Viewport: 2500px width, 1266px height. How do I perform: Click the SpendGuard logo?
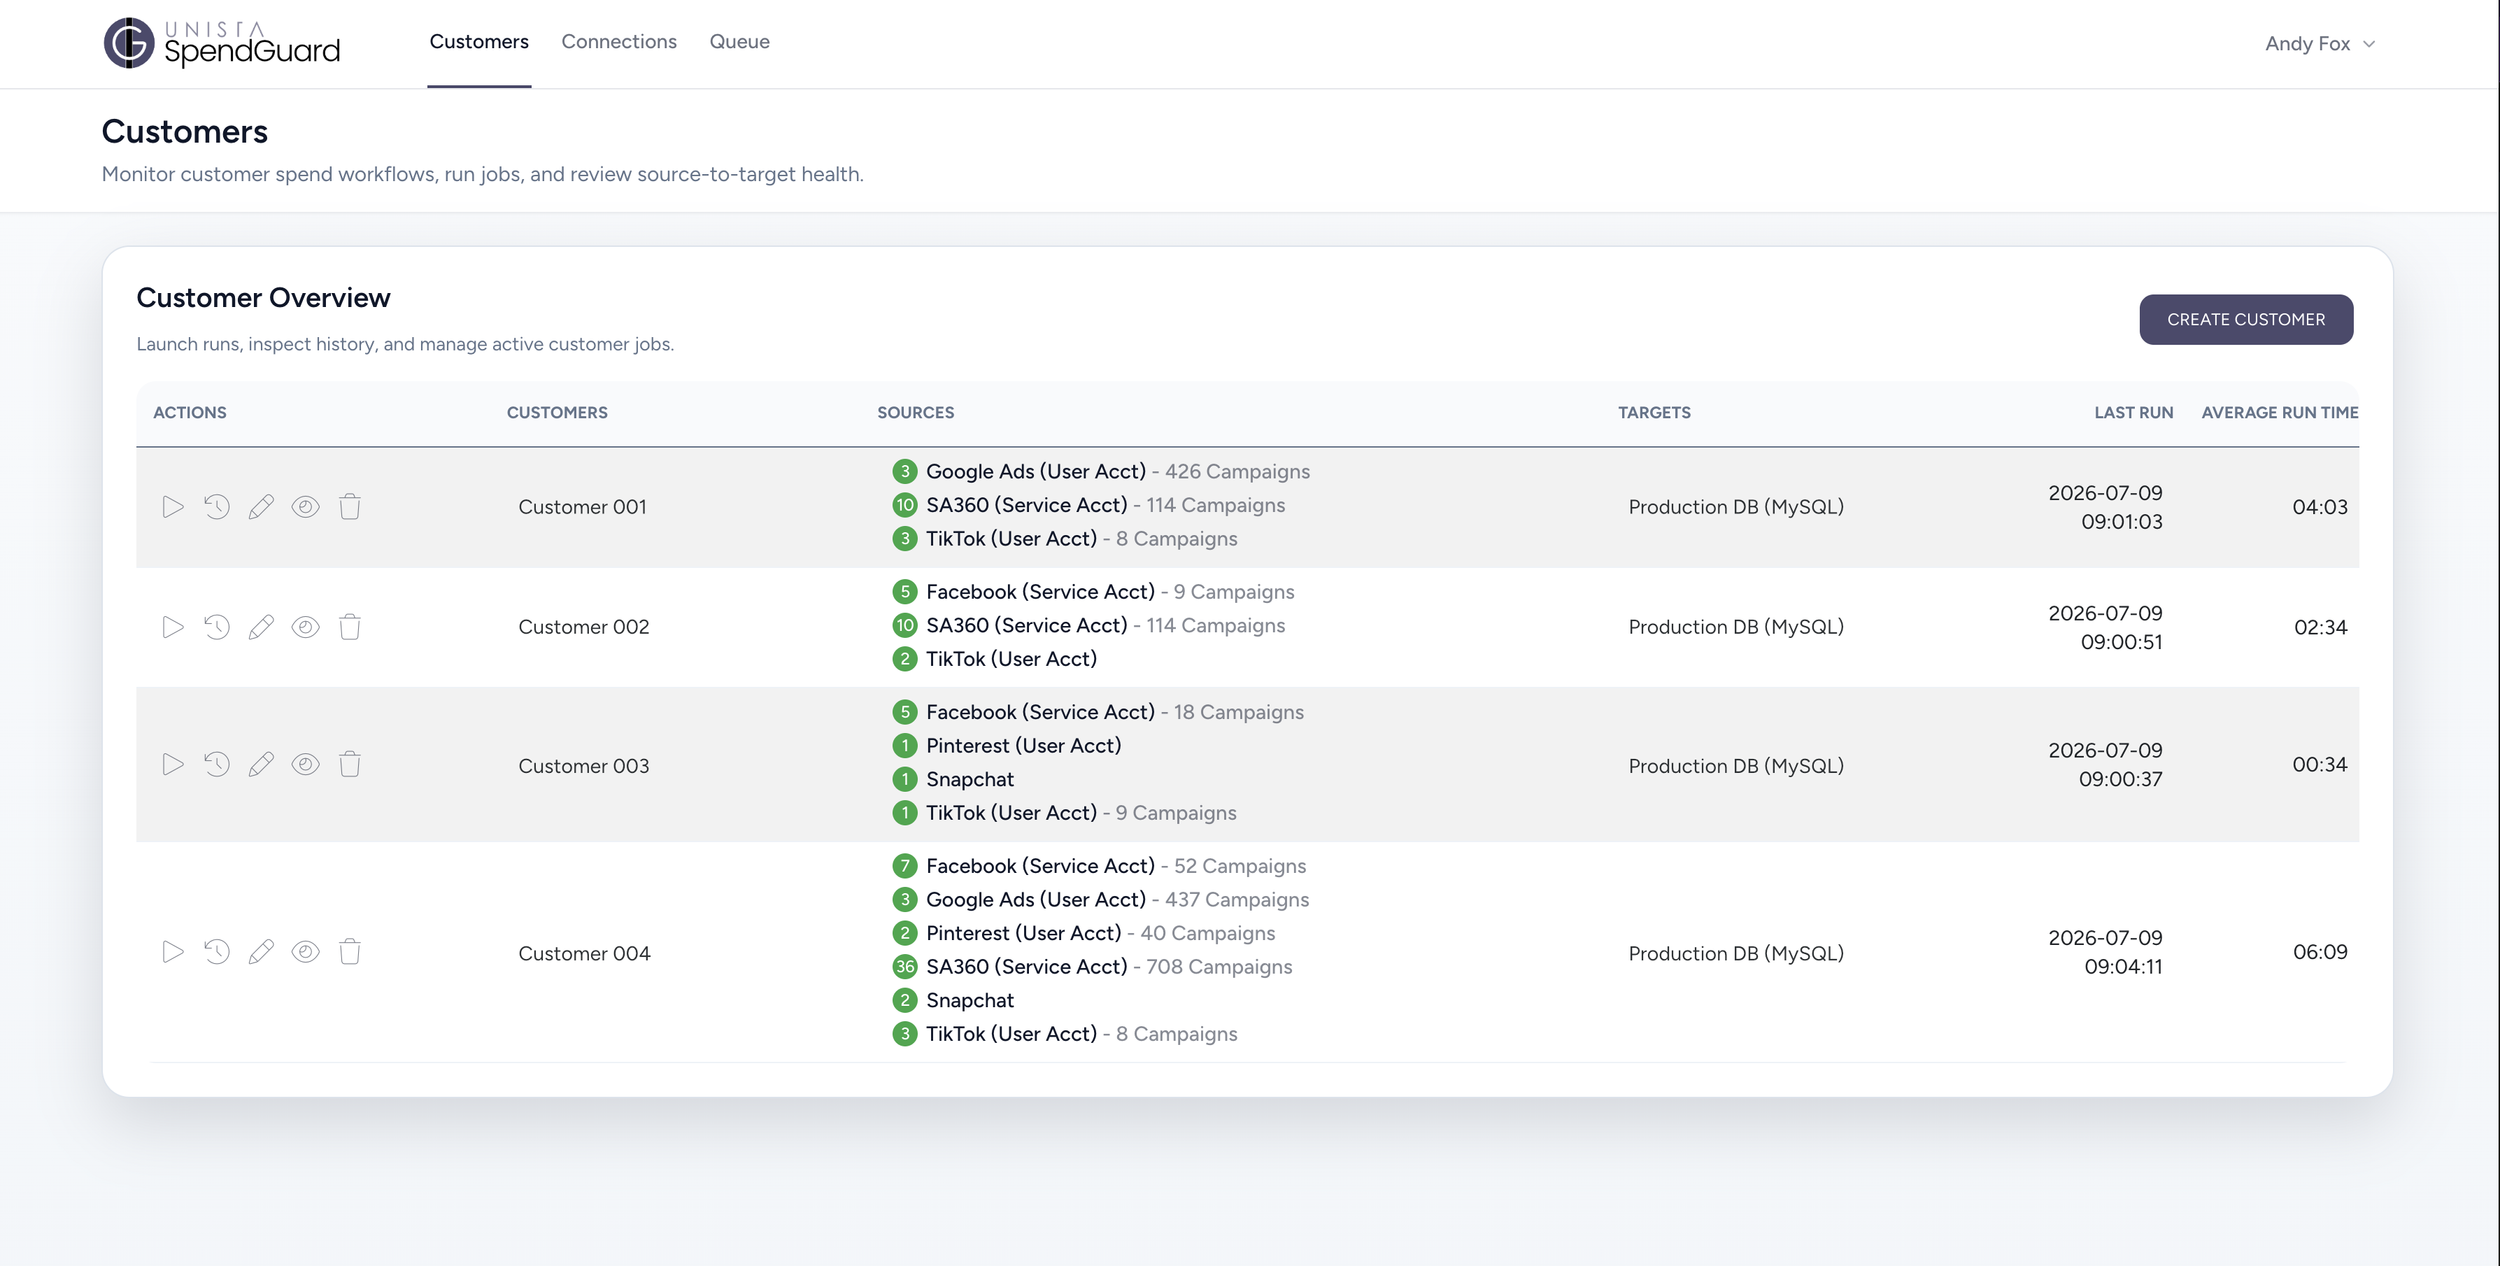click(222, 43)
